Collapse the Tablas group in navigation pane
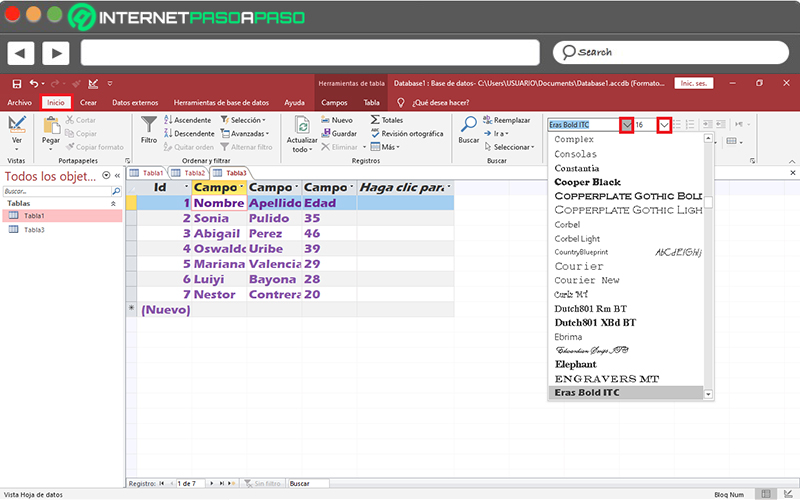This screenshot has width=800, height=500. (x=113, y=203)
